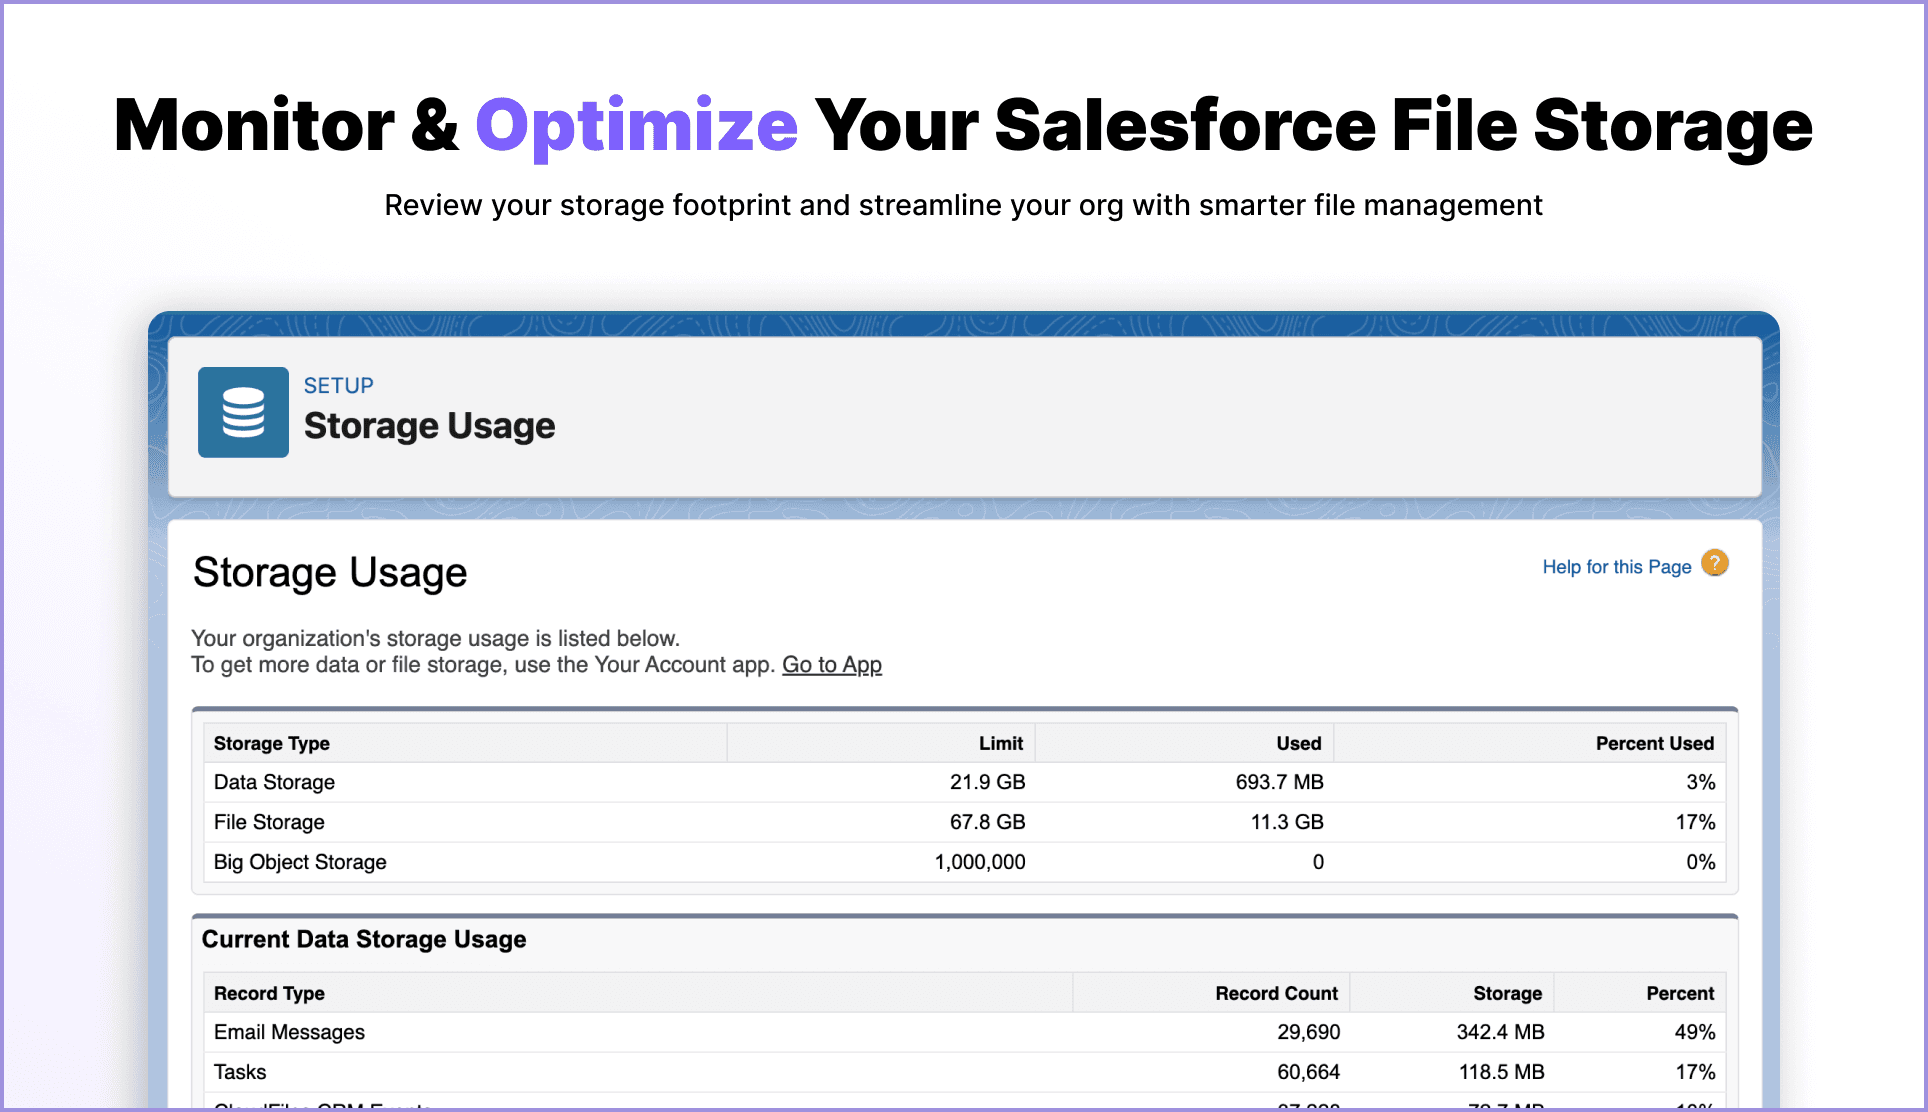This screenshot has height=1112, width=1928.
Task: Select the Data Storage row
Action: coord(274,782)
